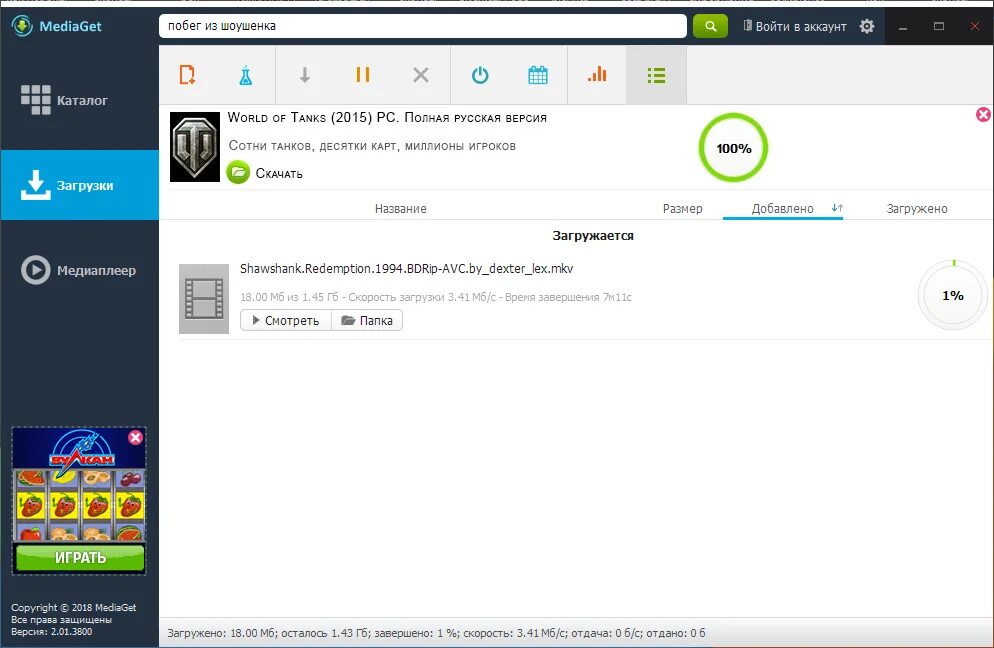This screenshot has height=648, width=994.
Task: Open the torrent creation lab icon
Action: 245,75
